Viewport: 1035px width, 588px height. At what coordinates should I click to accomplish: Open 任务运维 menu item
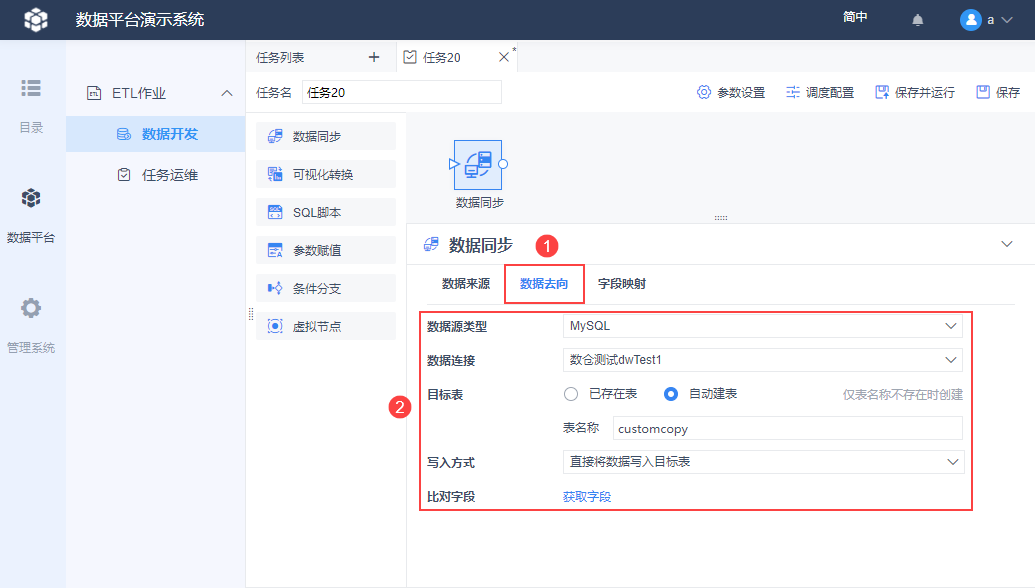tap(170, 175)
